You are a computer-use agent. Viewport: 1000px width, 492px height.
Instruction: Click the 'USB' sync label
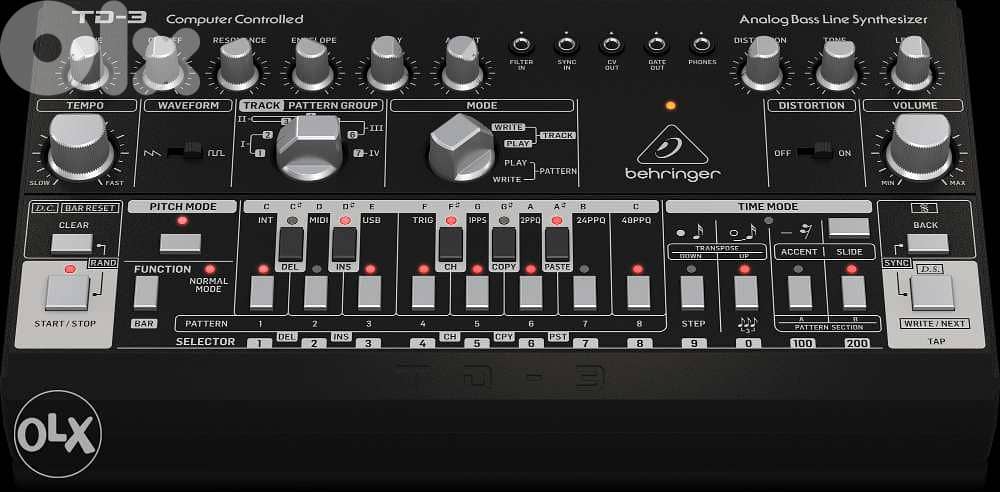[371, 220]
